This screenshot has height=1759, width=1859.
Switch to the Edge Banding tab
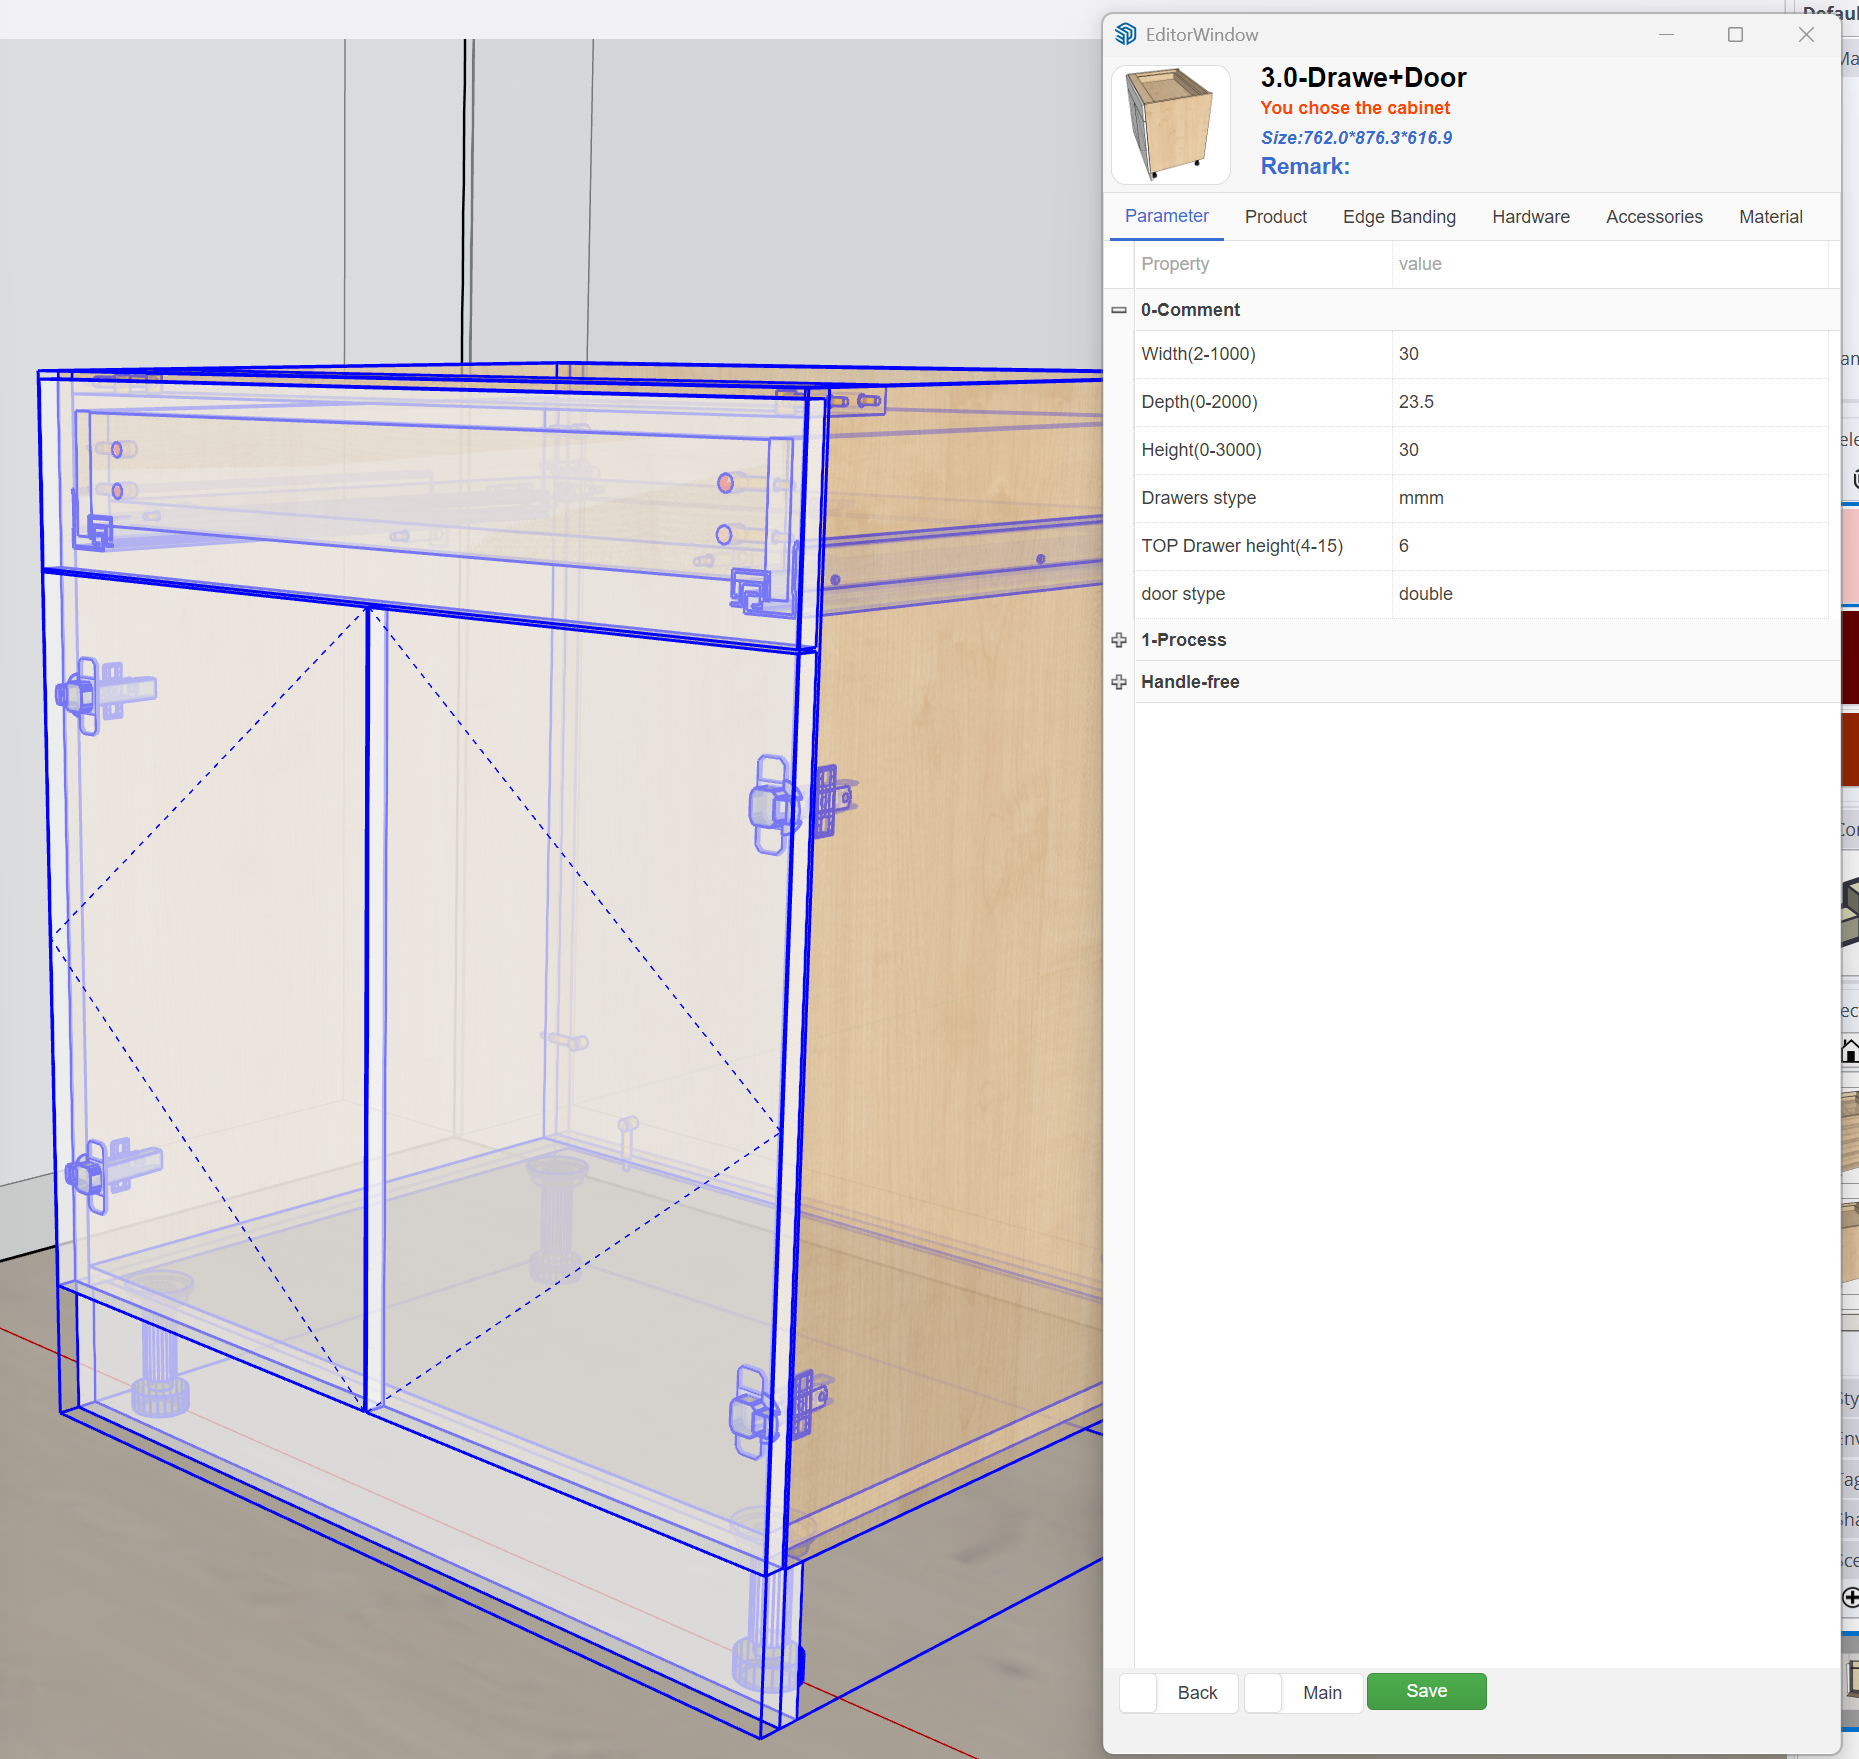(1399, 216)
